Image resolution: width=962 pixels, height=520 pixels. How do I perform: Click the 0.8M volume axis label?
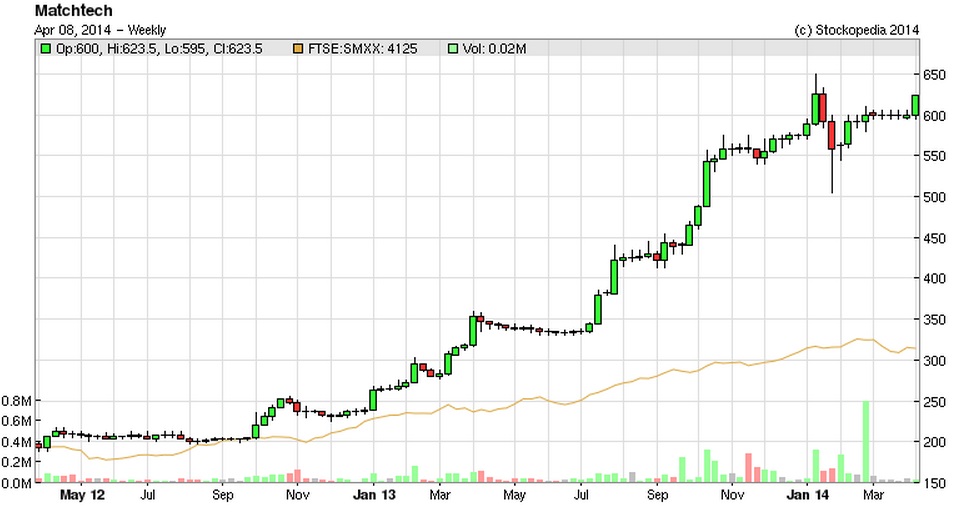coord(17,401)
